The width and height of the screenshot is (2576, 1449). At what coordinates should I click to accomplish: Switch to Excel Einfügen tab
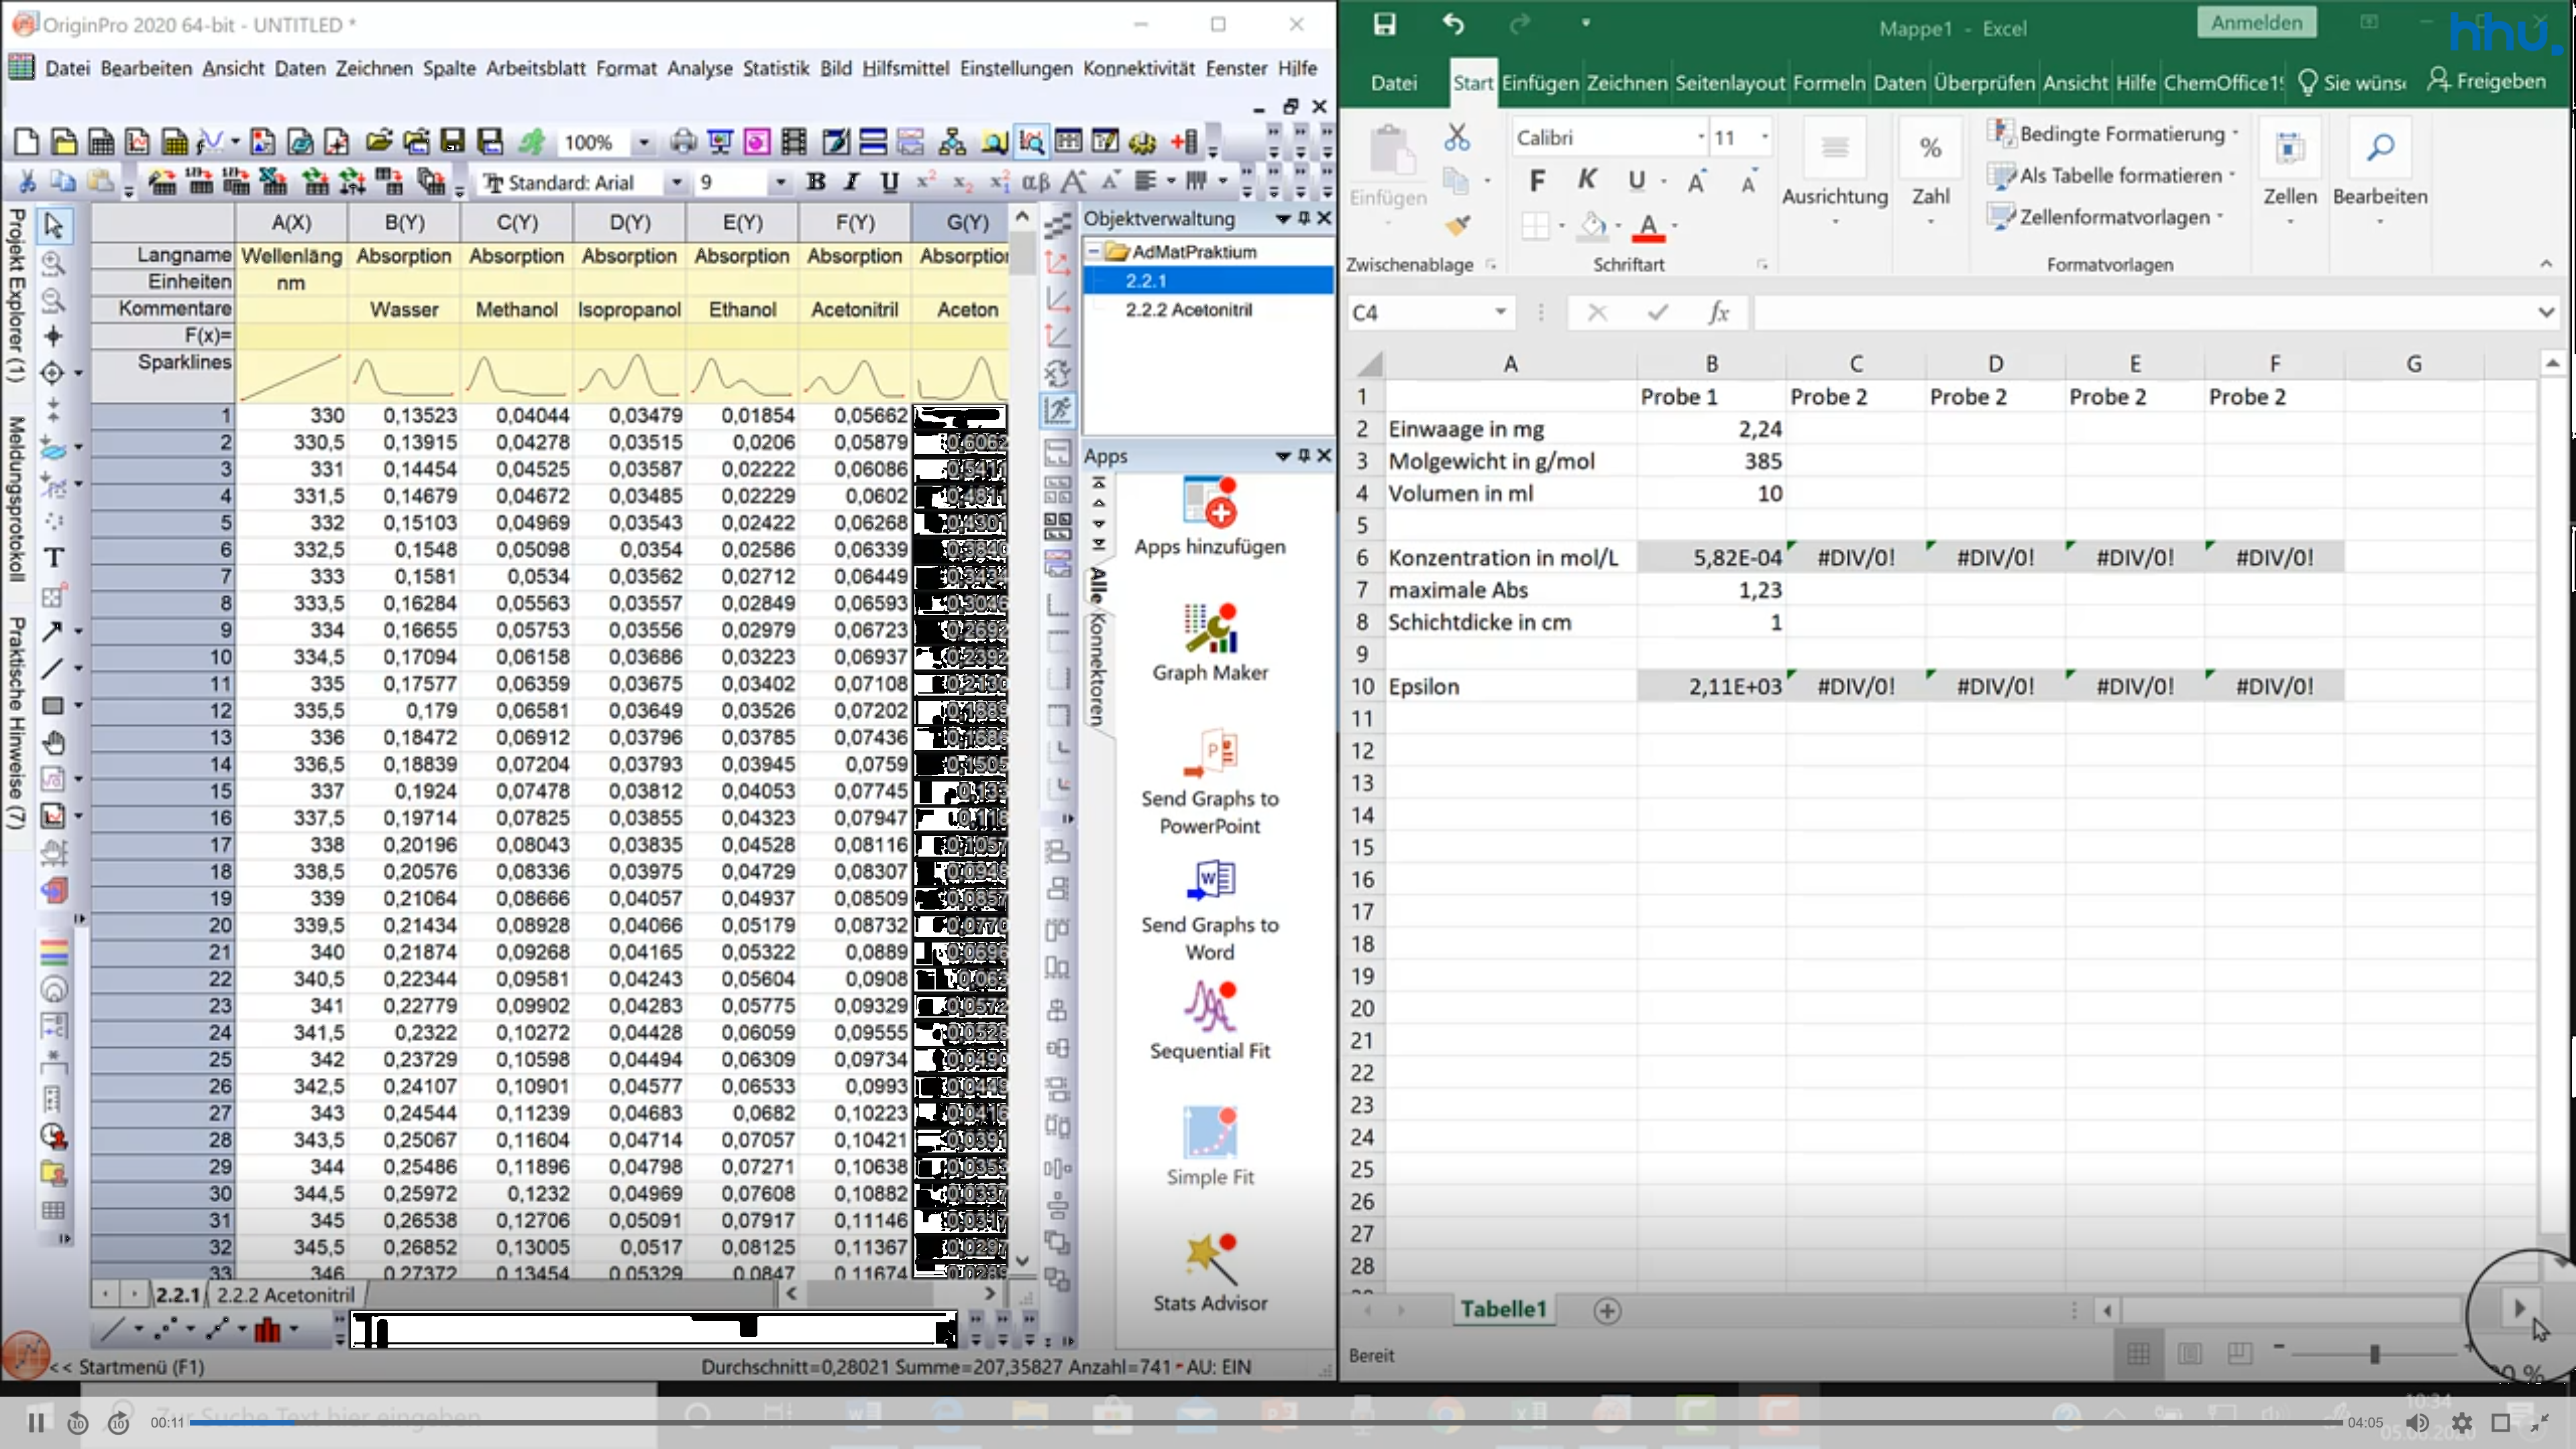(1540, 83)
